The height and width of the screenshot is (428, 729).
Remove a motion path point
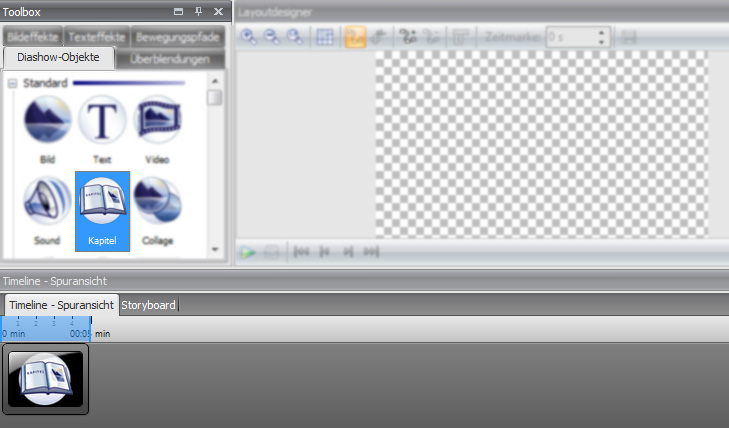[x=432, y=37]
